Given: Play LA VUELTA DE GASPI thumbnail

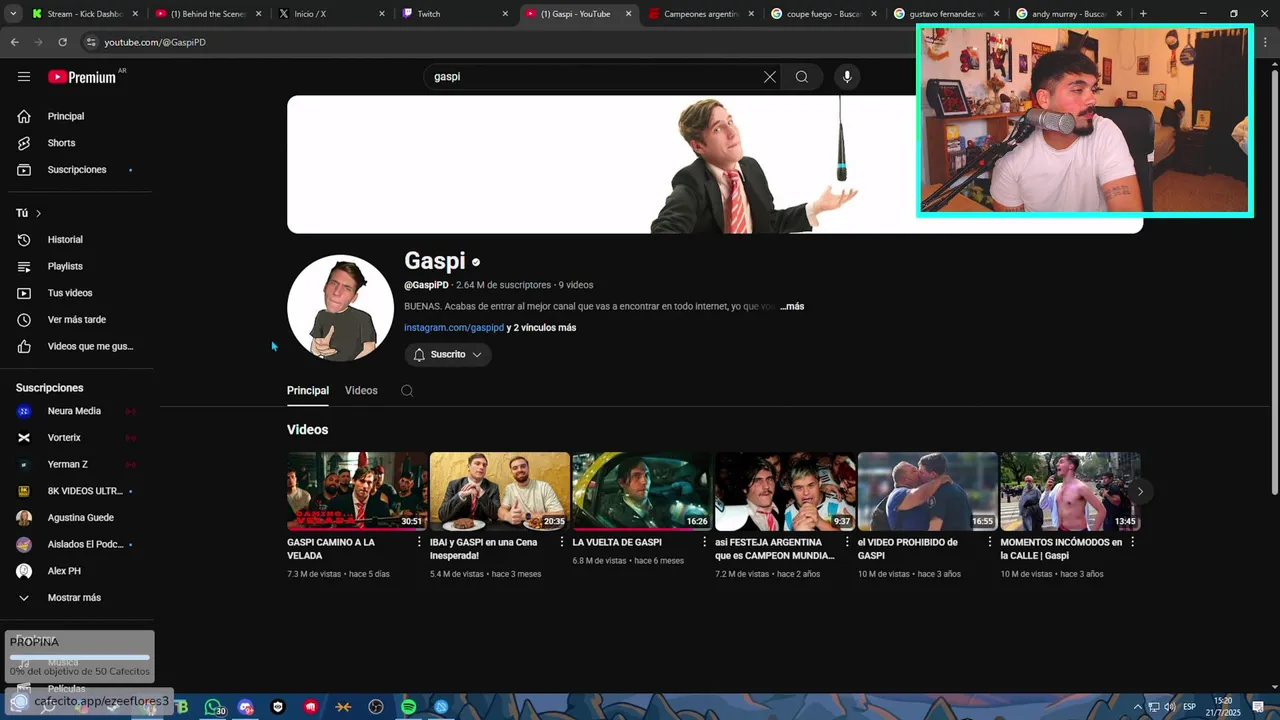Looking at the screenshot, I should point(642,491).
